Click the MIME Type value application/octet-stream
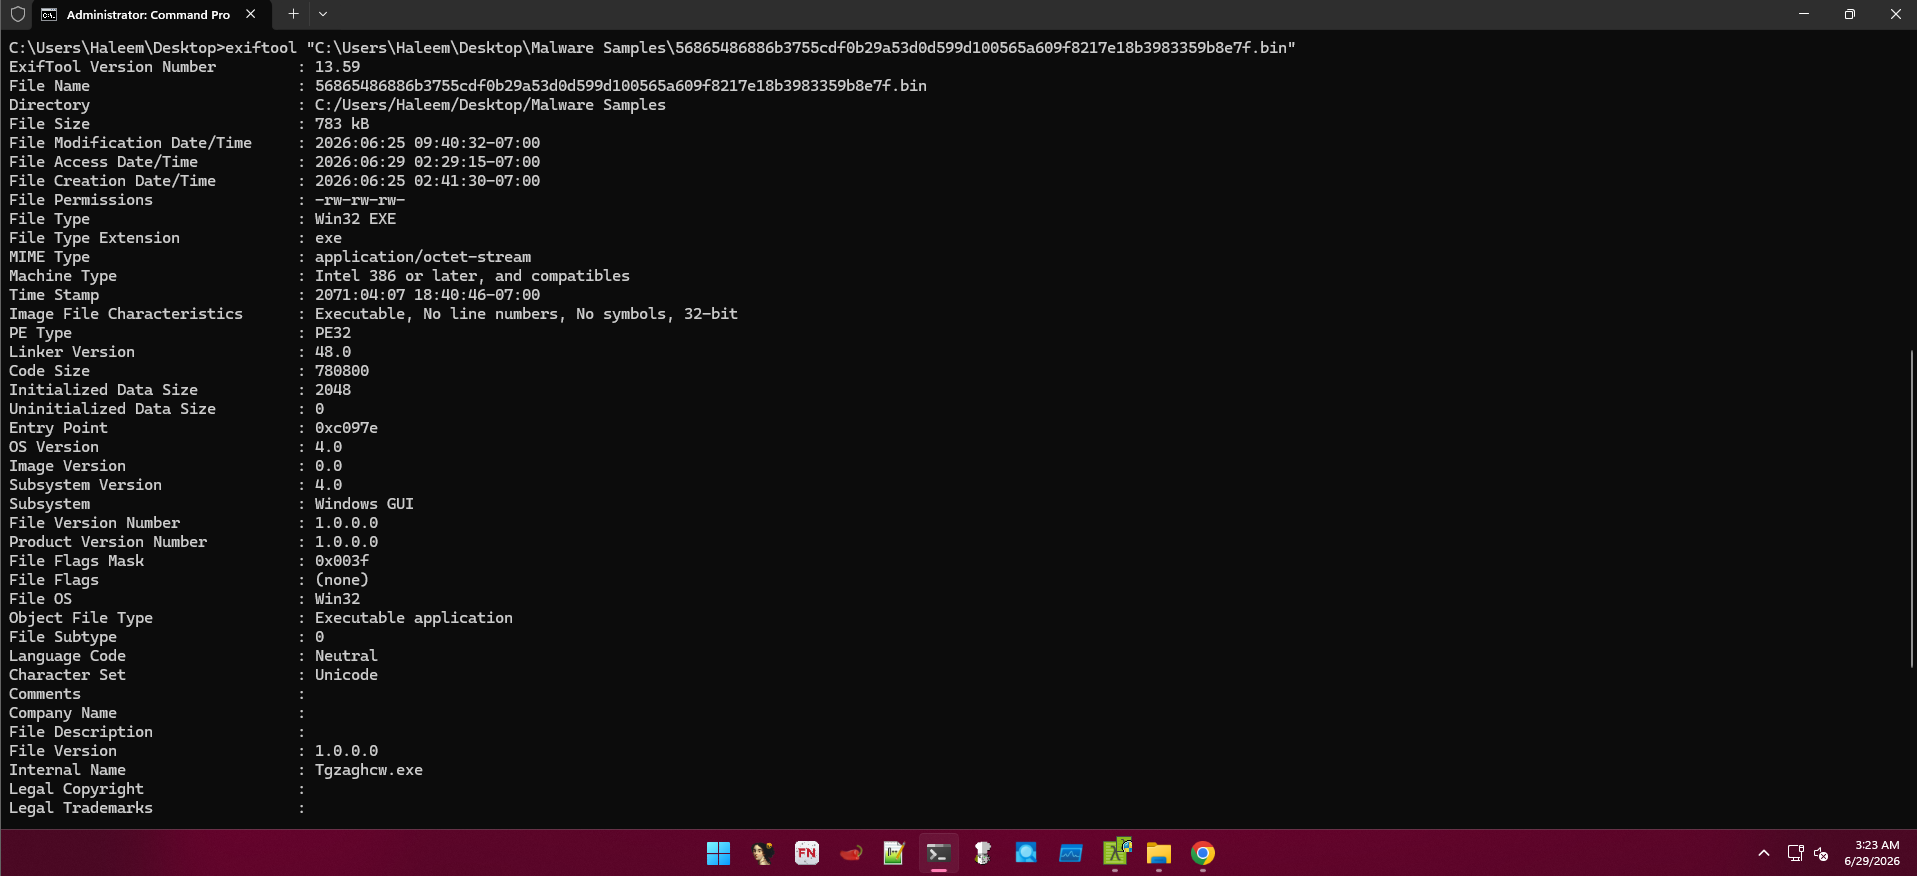Image resolution: width=1917 pixels, height=876 pixels. pos(423,257)
